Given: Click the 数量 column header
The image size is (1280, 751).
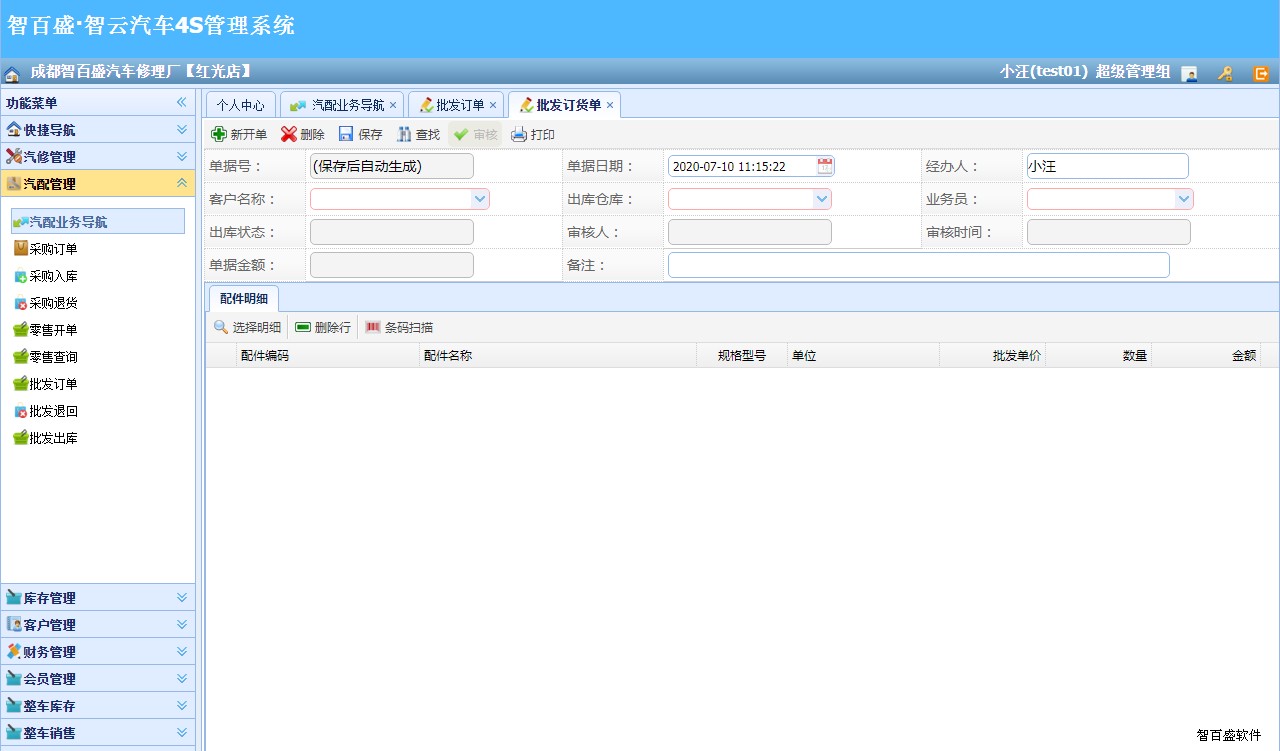Looking at the screenshot, I should coord(1098,355).
